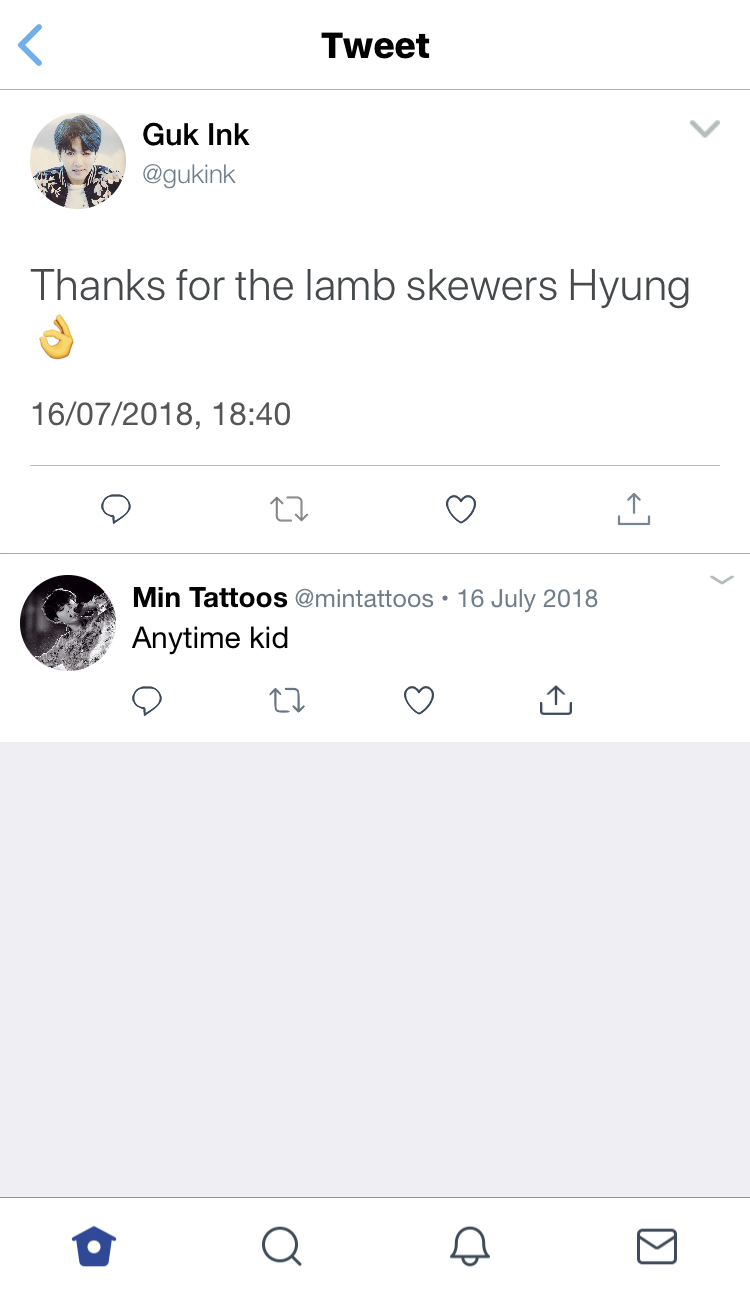Screen dimensions: 750x1295
Task: Like the 'Anytime kid' reply
Action: point(419,702)
